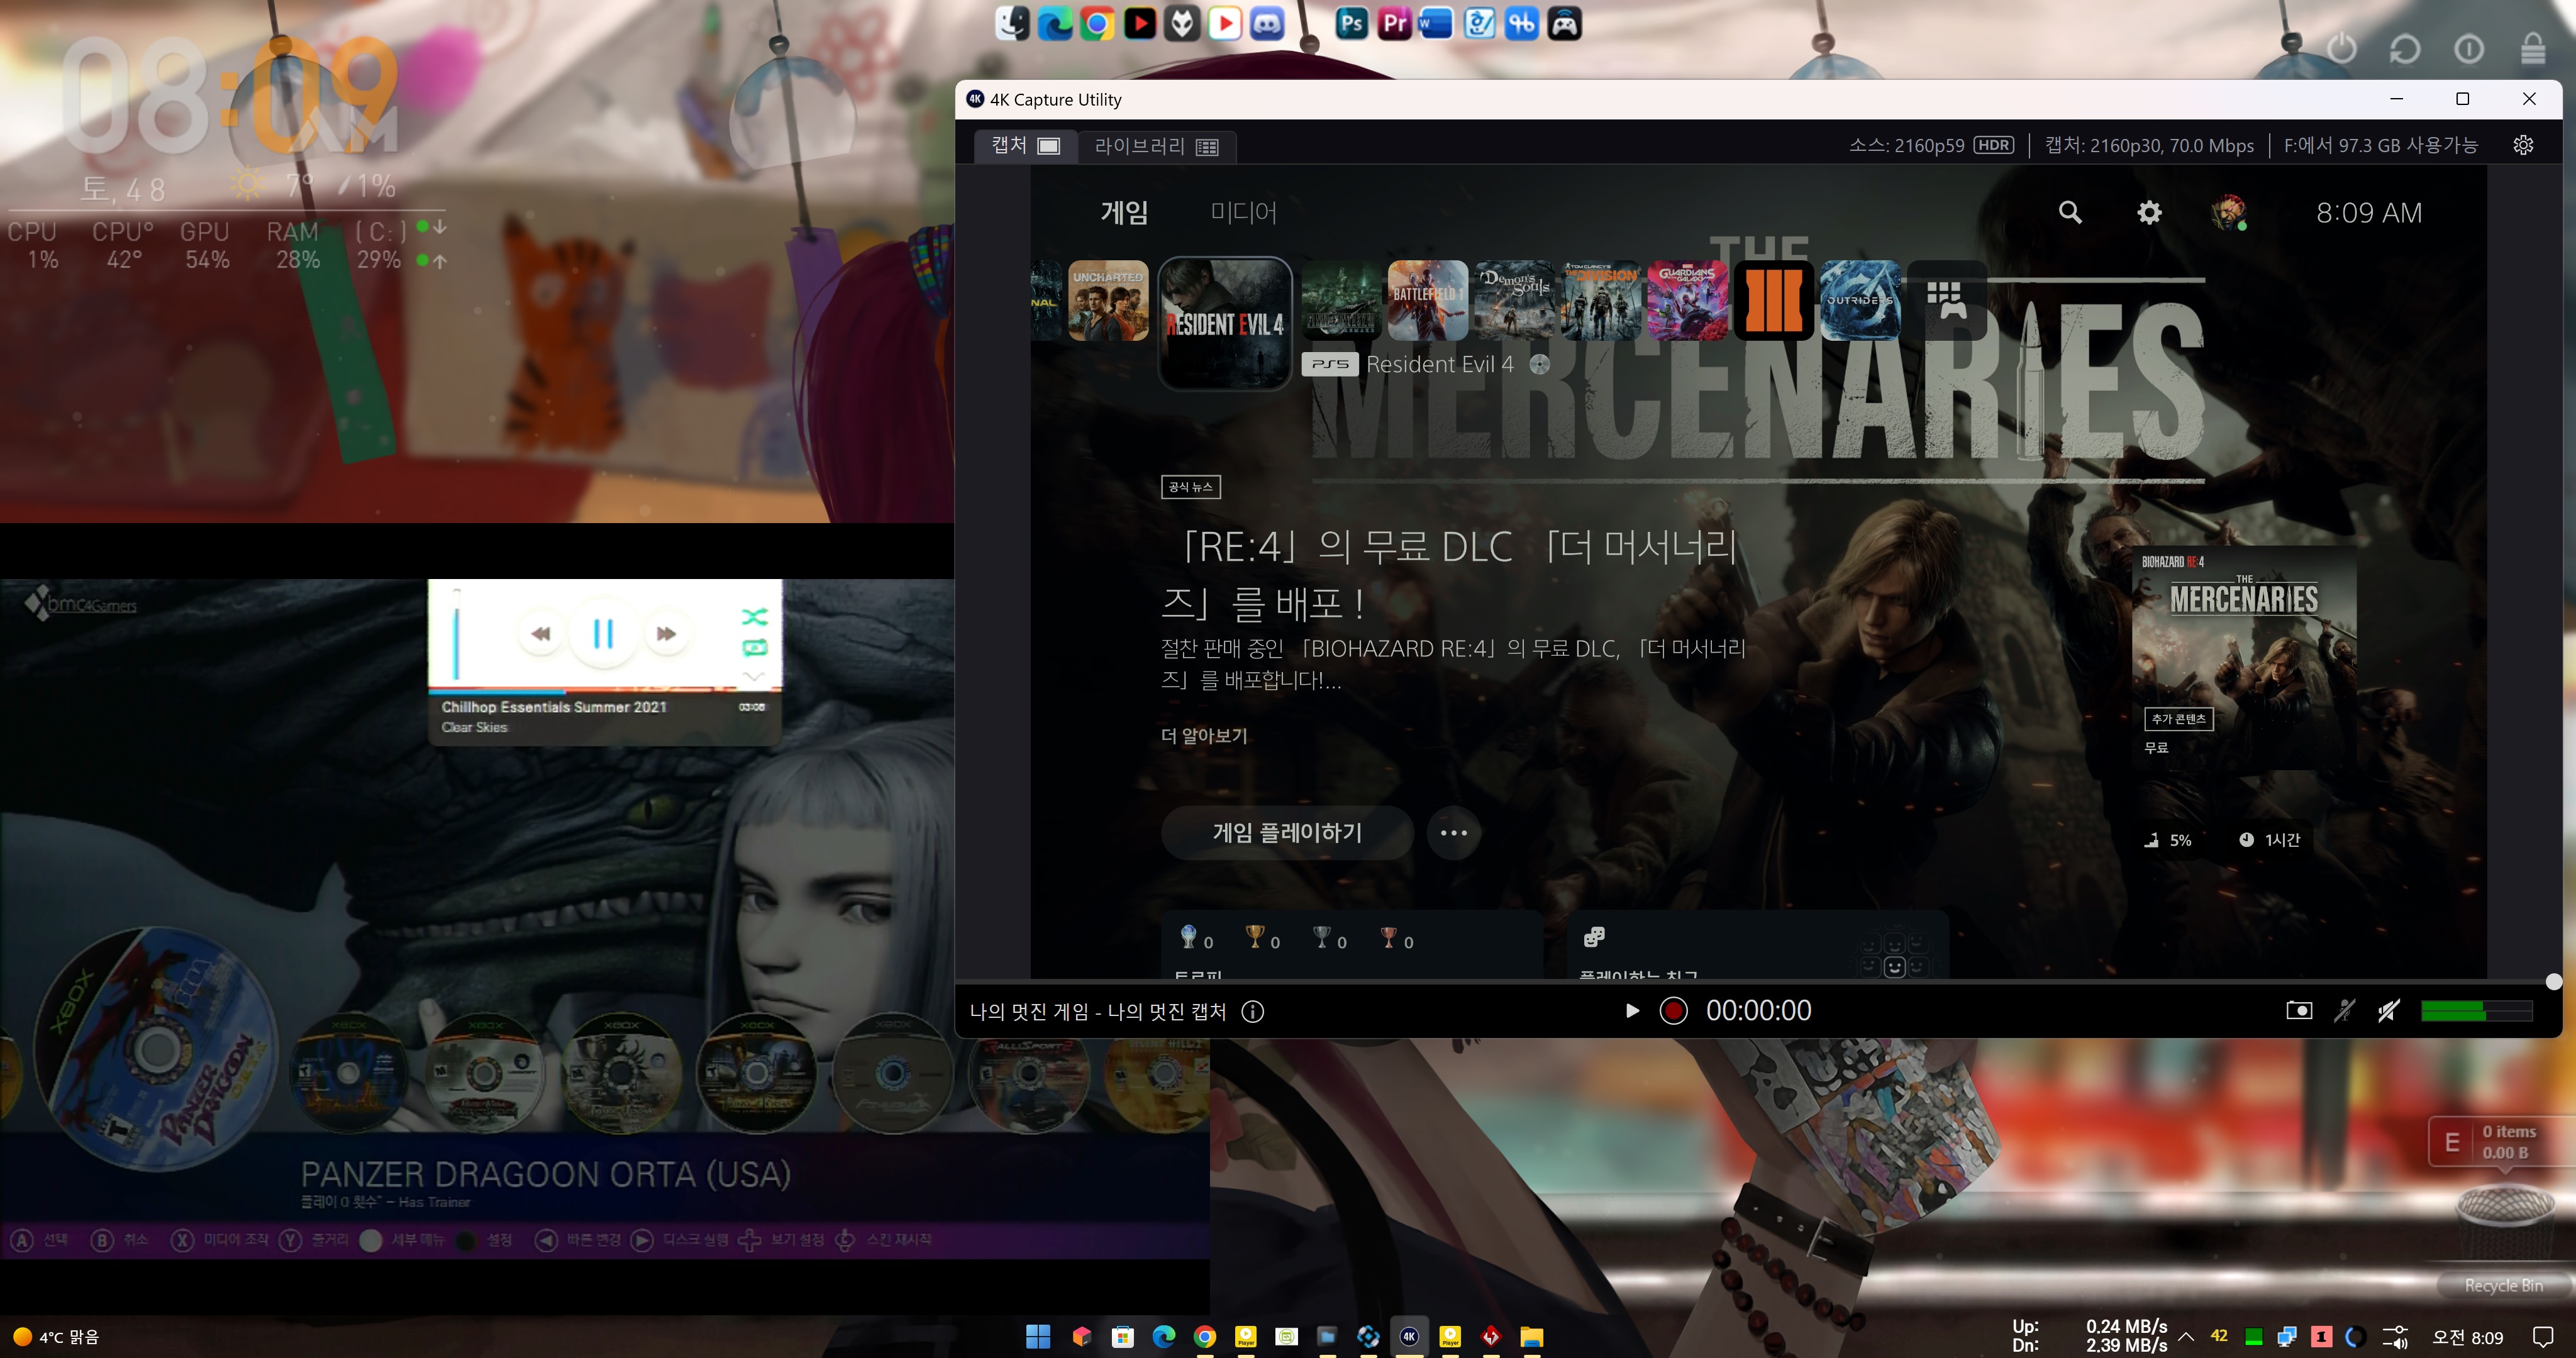
Task: Pause the Chillhop track in music widget
Action: [603, 633]
